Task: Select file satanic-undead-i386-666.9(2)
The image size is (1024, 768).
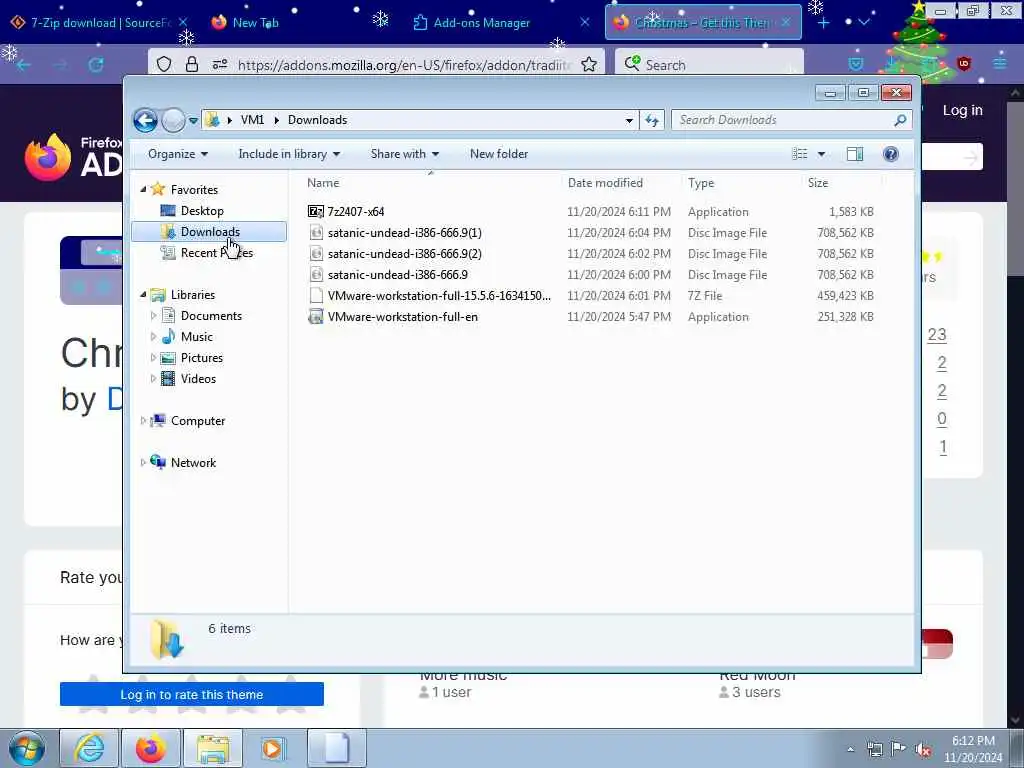Action: coord(404,254)
